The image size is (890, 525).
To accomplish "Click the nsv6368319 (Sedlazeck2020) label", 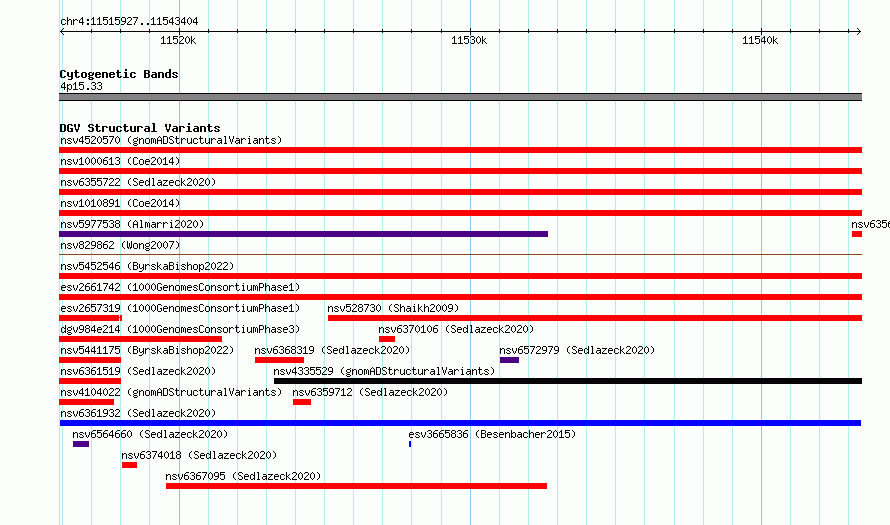I will tap(332, 350).
